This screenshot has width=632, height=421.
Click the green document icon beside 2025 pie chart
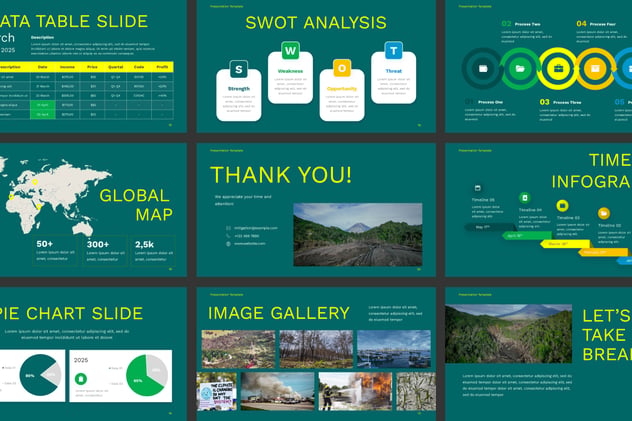click(x=81, y=379)
